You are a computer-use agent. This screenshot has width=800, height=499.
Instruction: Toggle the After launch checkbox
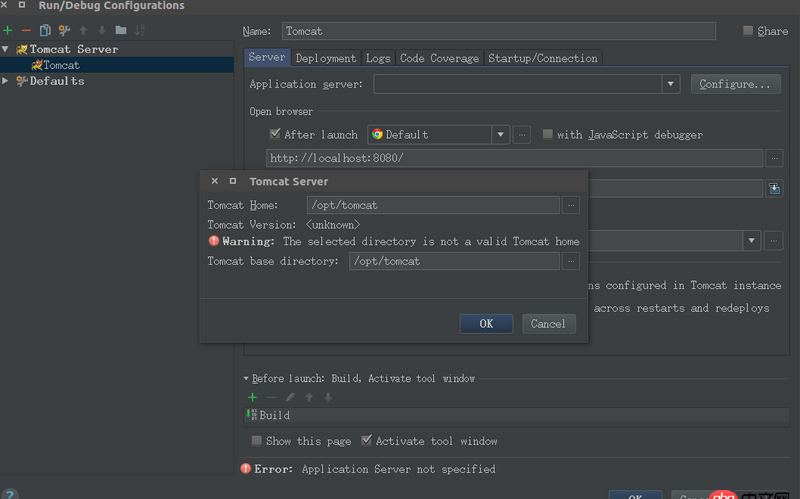tap(275, 134)
